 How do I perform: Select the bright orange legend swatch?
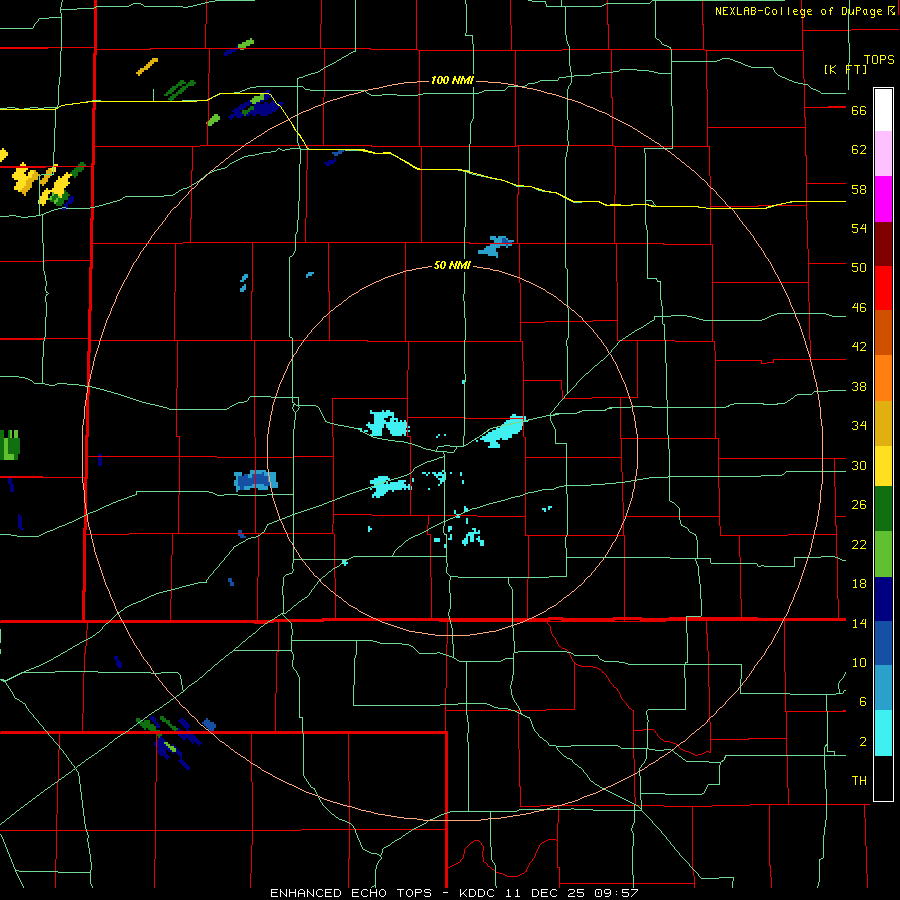point(883,378)
